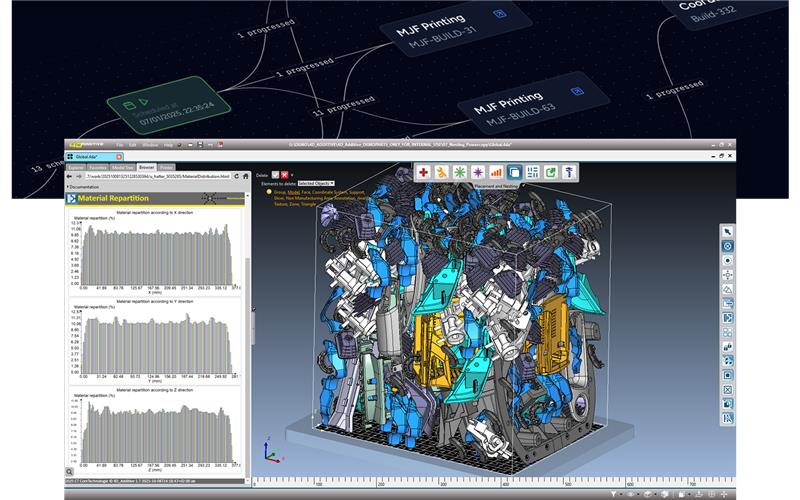This screenshot has height=500, width=800.
Task: Select the arrow pointer tool in right toolbar
Action: click(727, 231)
